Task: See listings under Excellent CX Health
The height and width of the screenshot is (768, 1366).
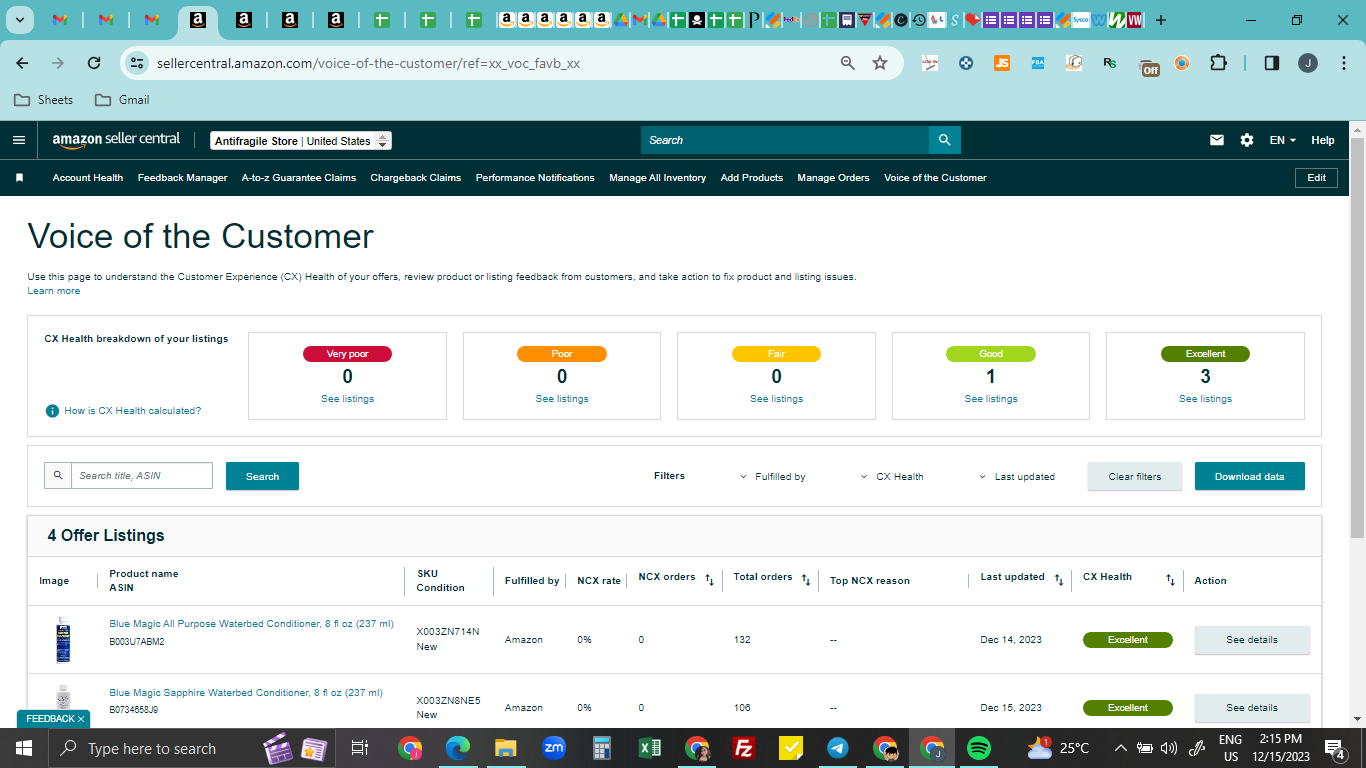Action: pos(1205,399)
